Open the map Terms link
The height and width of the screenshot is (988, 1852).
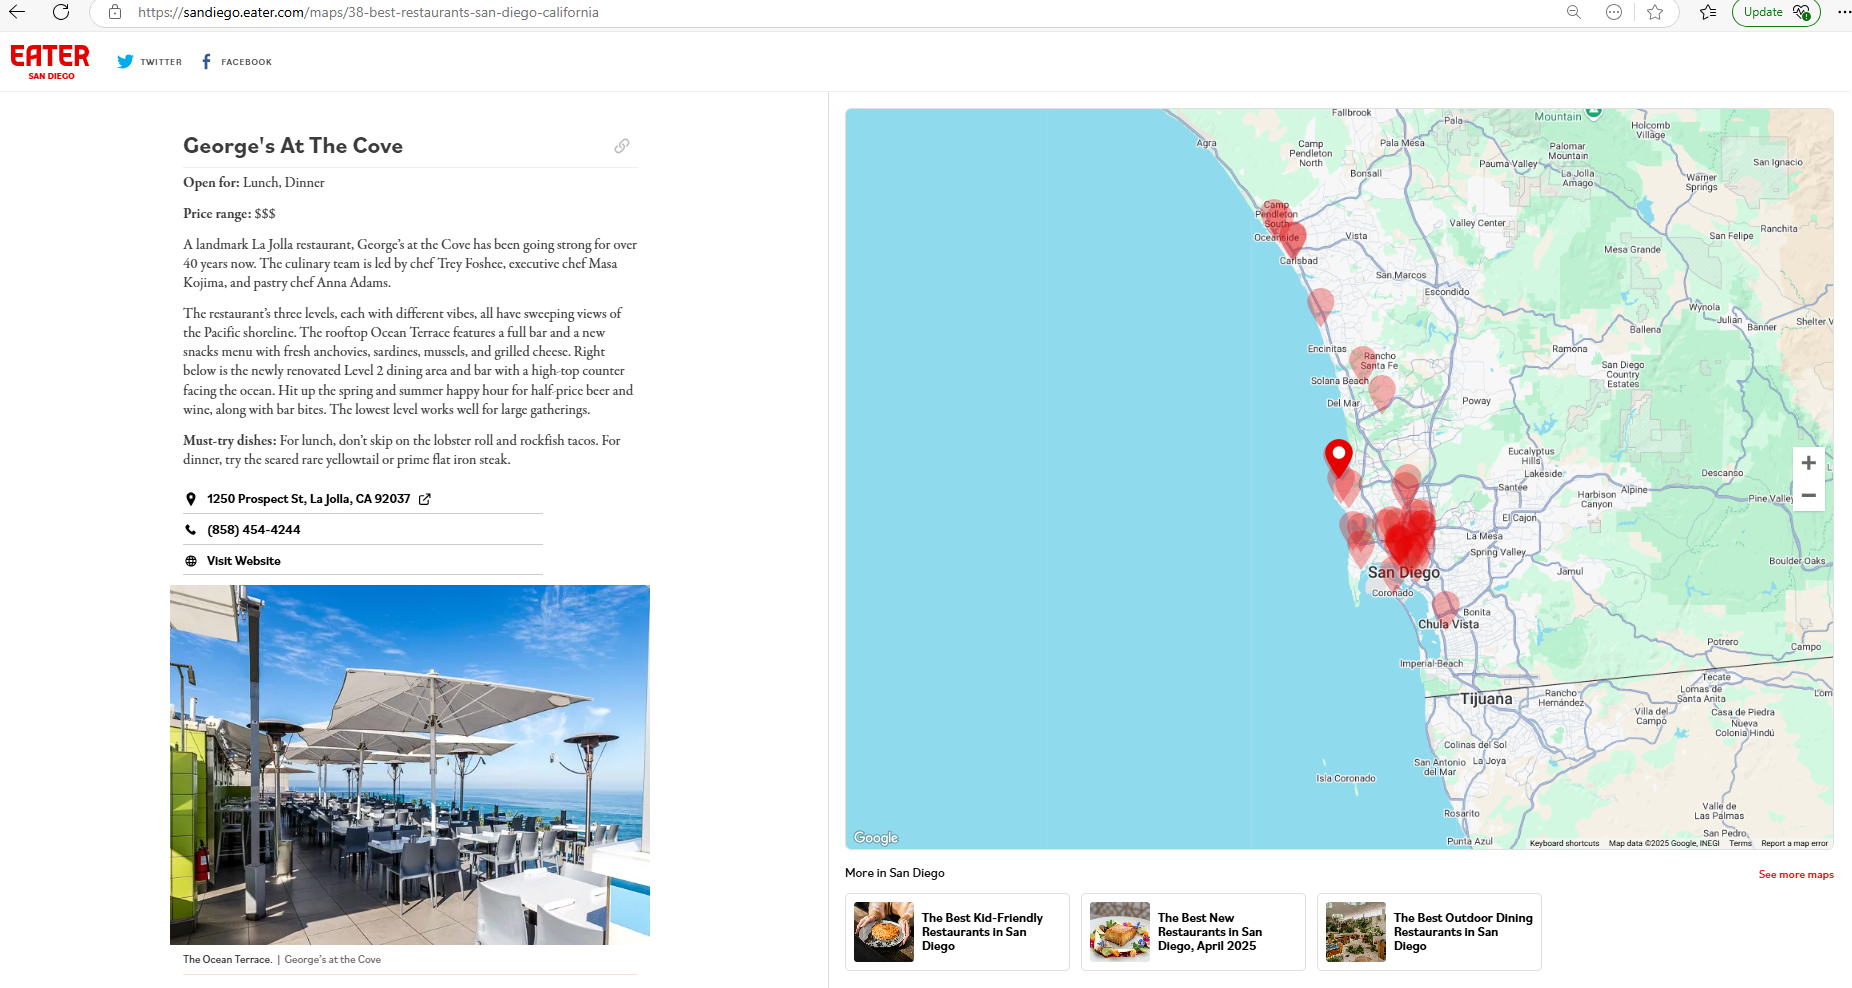[1741, 843]
